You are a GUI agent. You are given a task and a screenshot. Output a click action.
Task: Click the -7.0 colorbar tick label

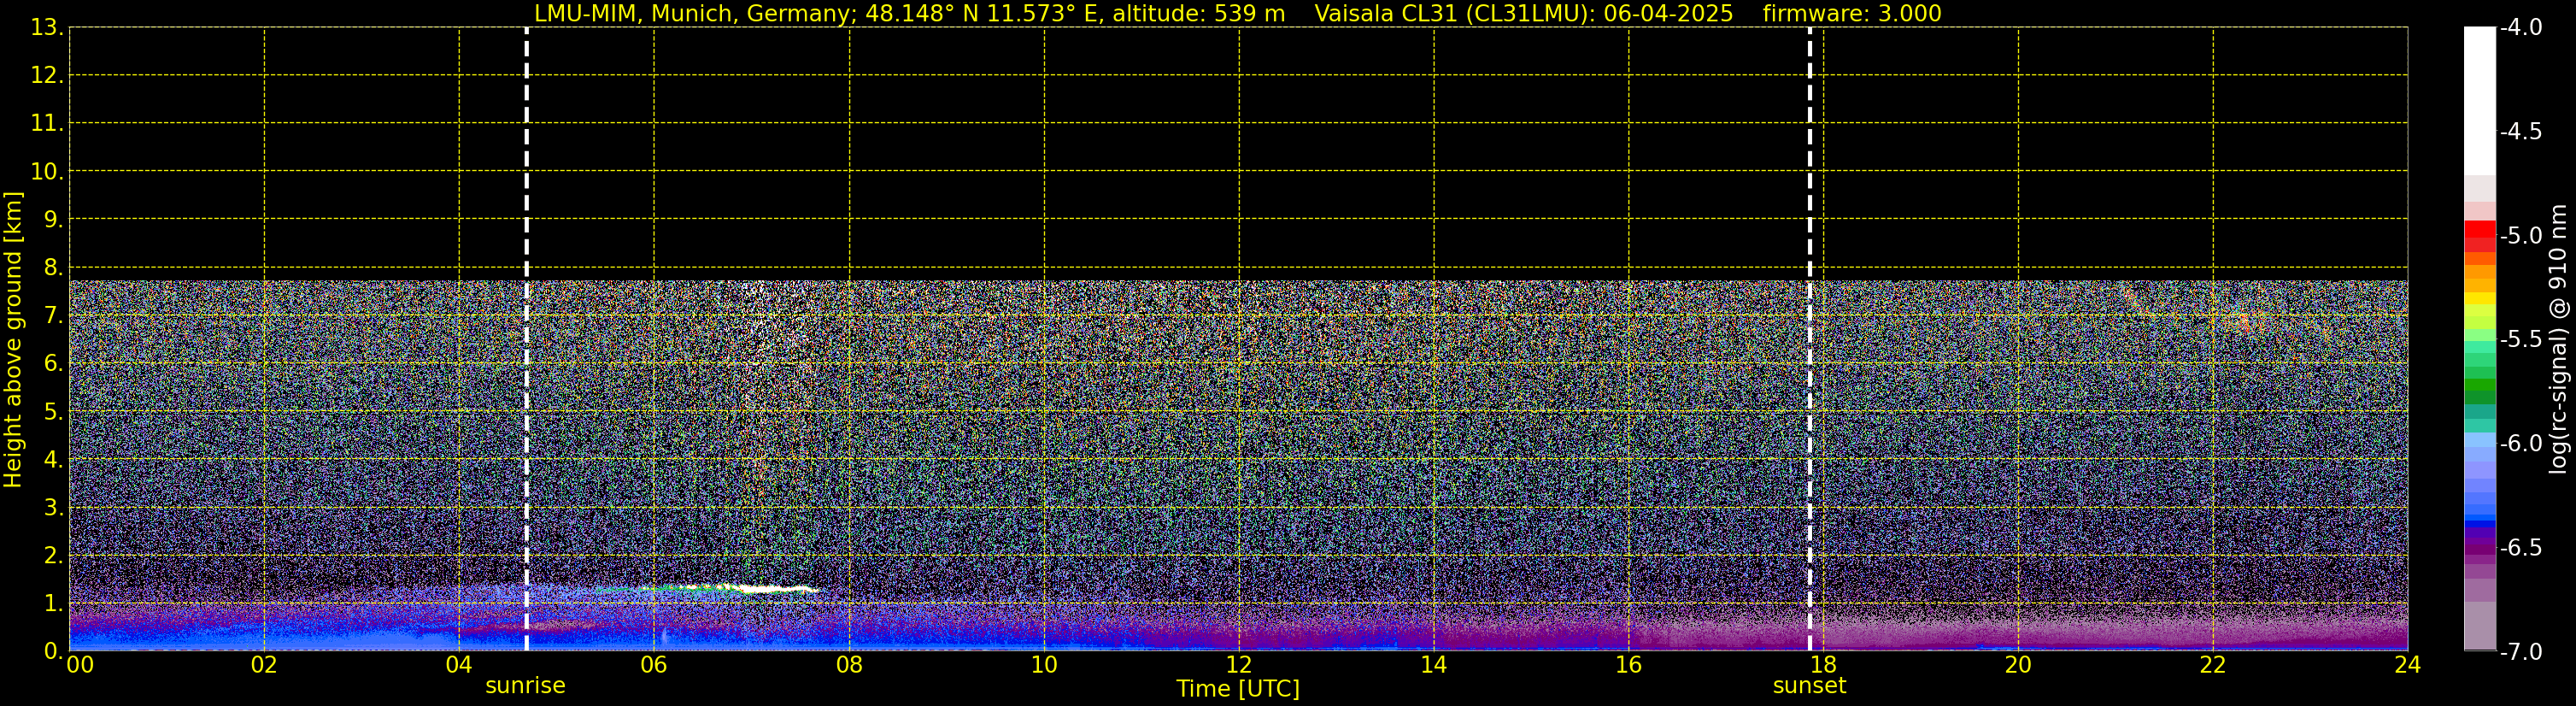point(2520,652)
